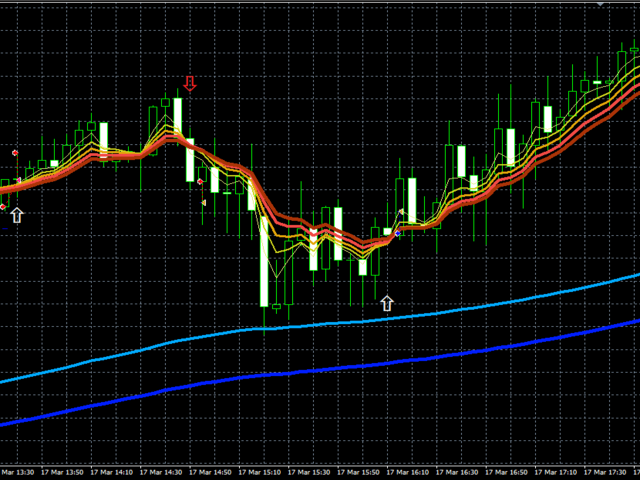Click the red down arrow sell signal
The image size is (640, 480).
click(x=189, y=83)
